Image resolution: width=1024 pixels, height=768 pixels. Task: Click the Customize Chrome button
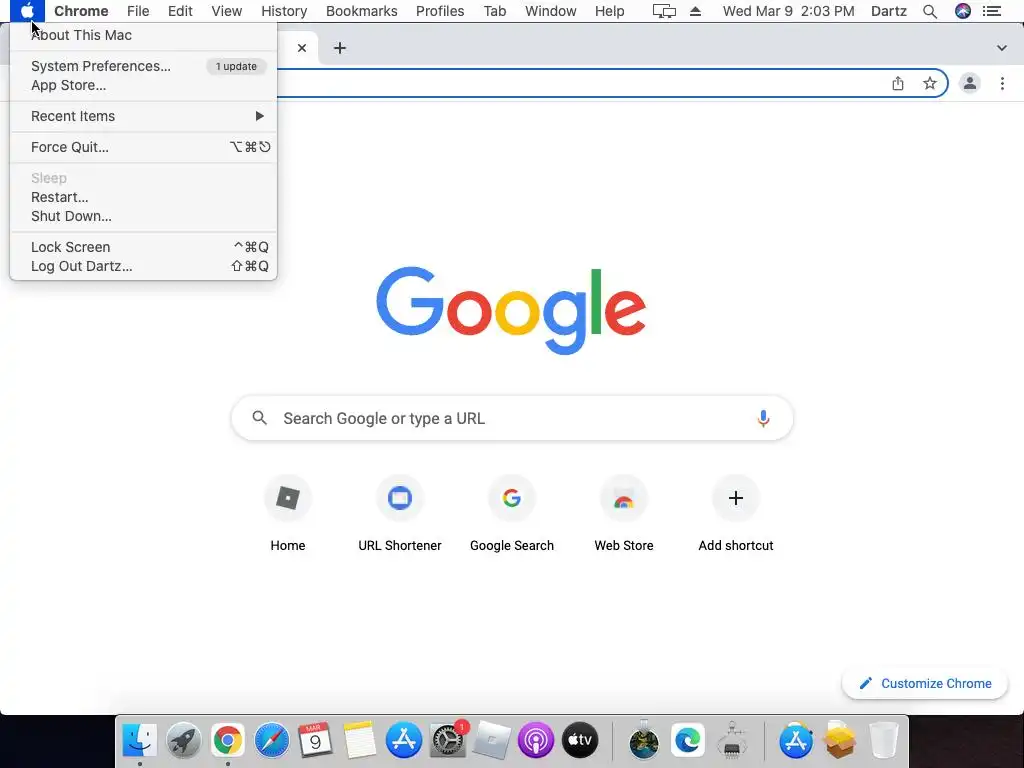(925, 684)
